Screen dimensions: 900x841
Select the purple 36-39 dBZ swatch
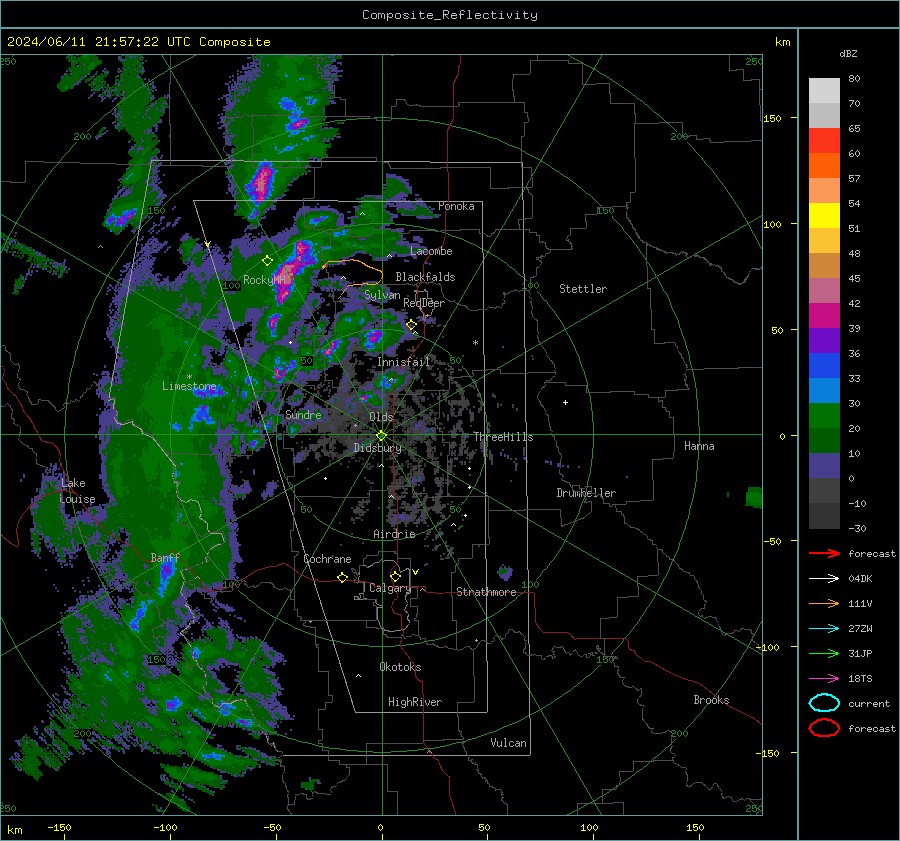(x=824, y=340)
